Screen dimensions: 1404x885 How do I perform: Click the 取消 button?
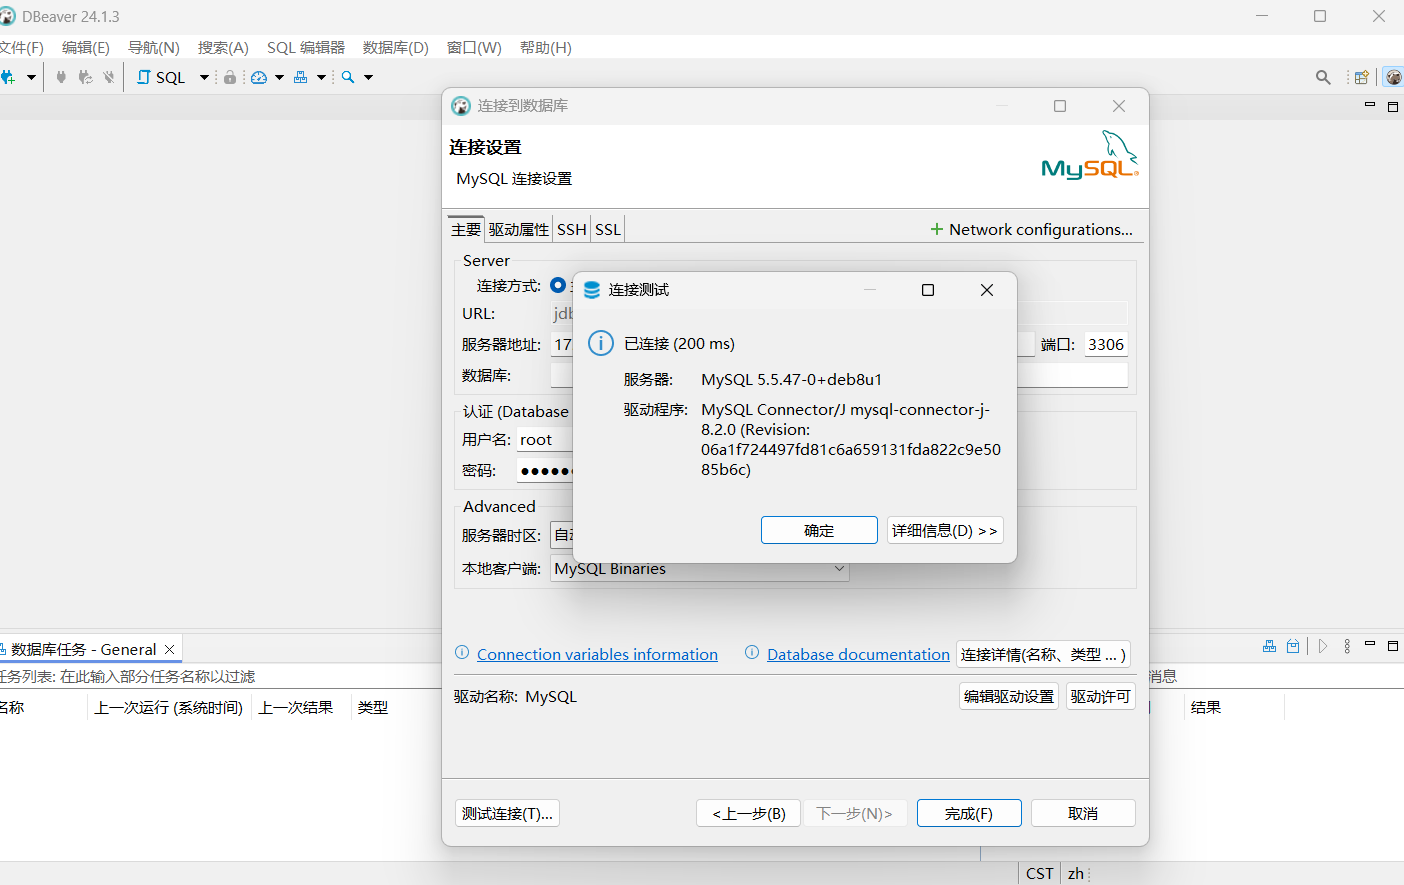(1083, 813)
